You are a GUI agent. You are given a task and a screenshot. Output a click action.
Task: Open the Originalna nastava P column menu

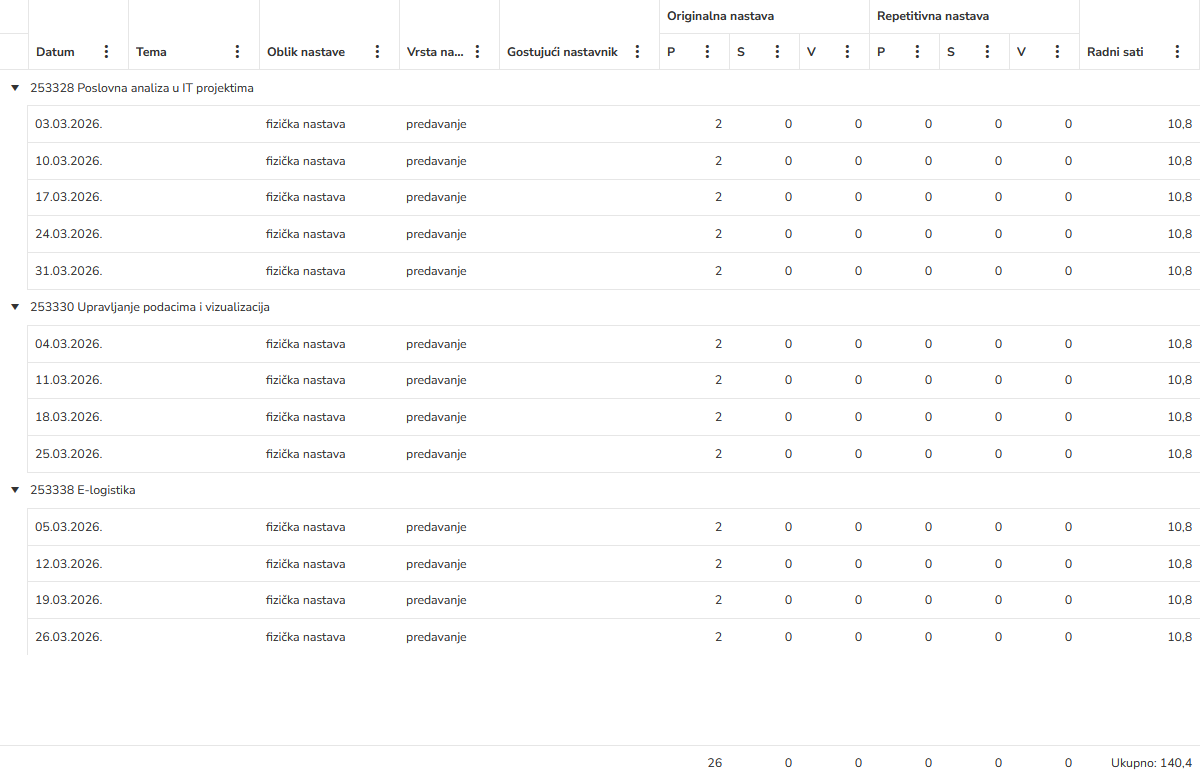click(707, 52)
